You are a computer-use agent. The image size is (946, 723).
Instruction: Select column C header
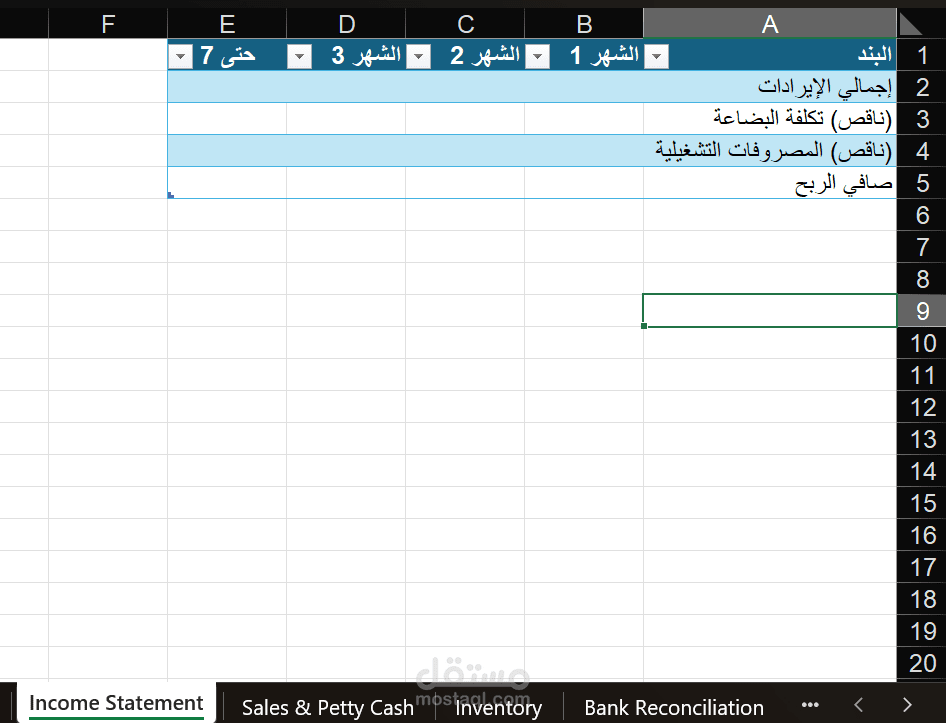(465, 24)
